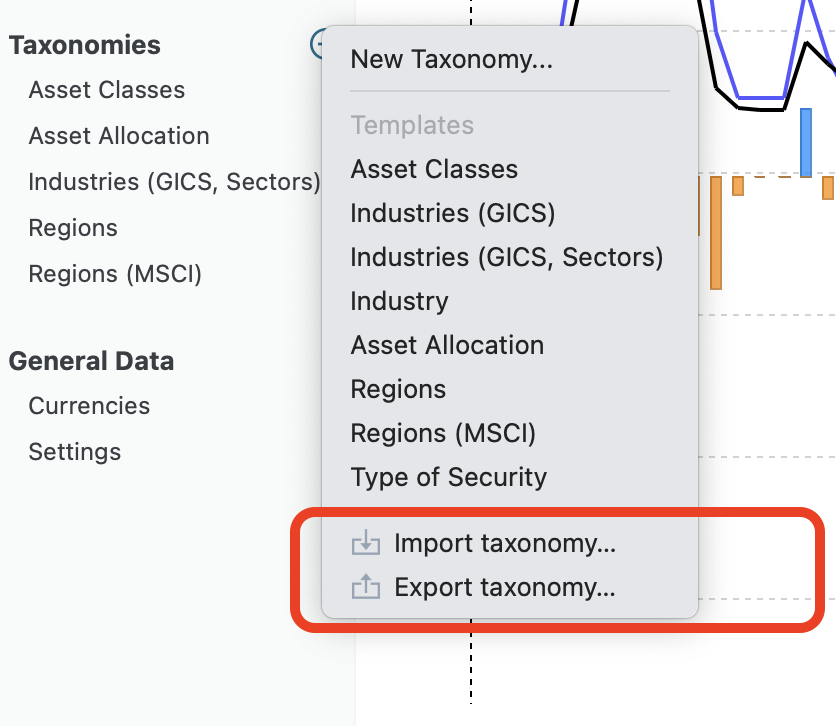Open Settings under General Data

75,452
